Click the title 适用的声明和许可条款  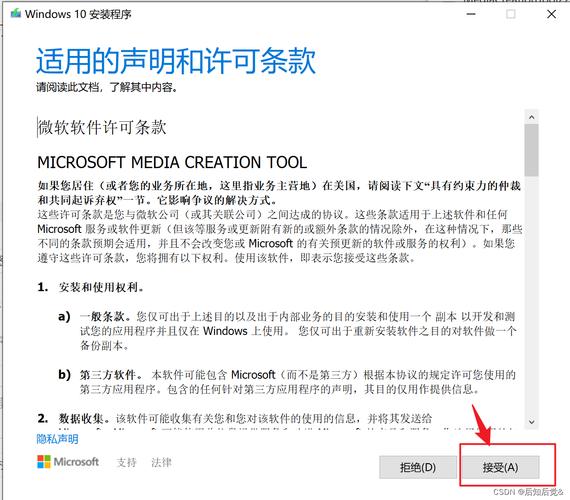[x=176, y=61]
